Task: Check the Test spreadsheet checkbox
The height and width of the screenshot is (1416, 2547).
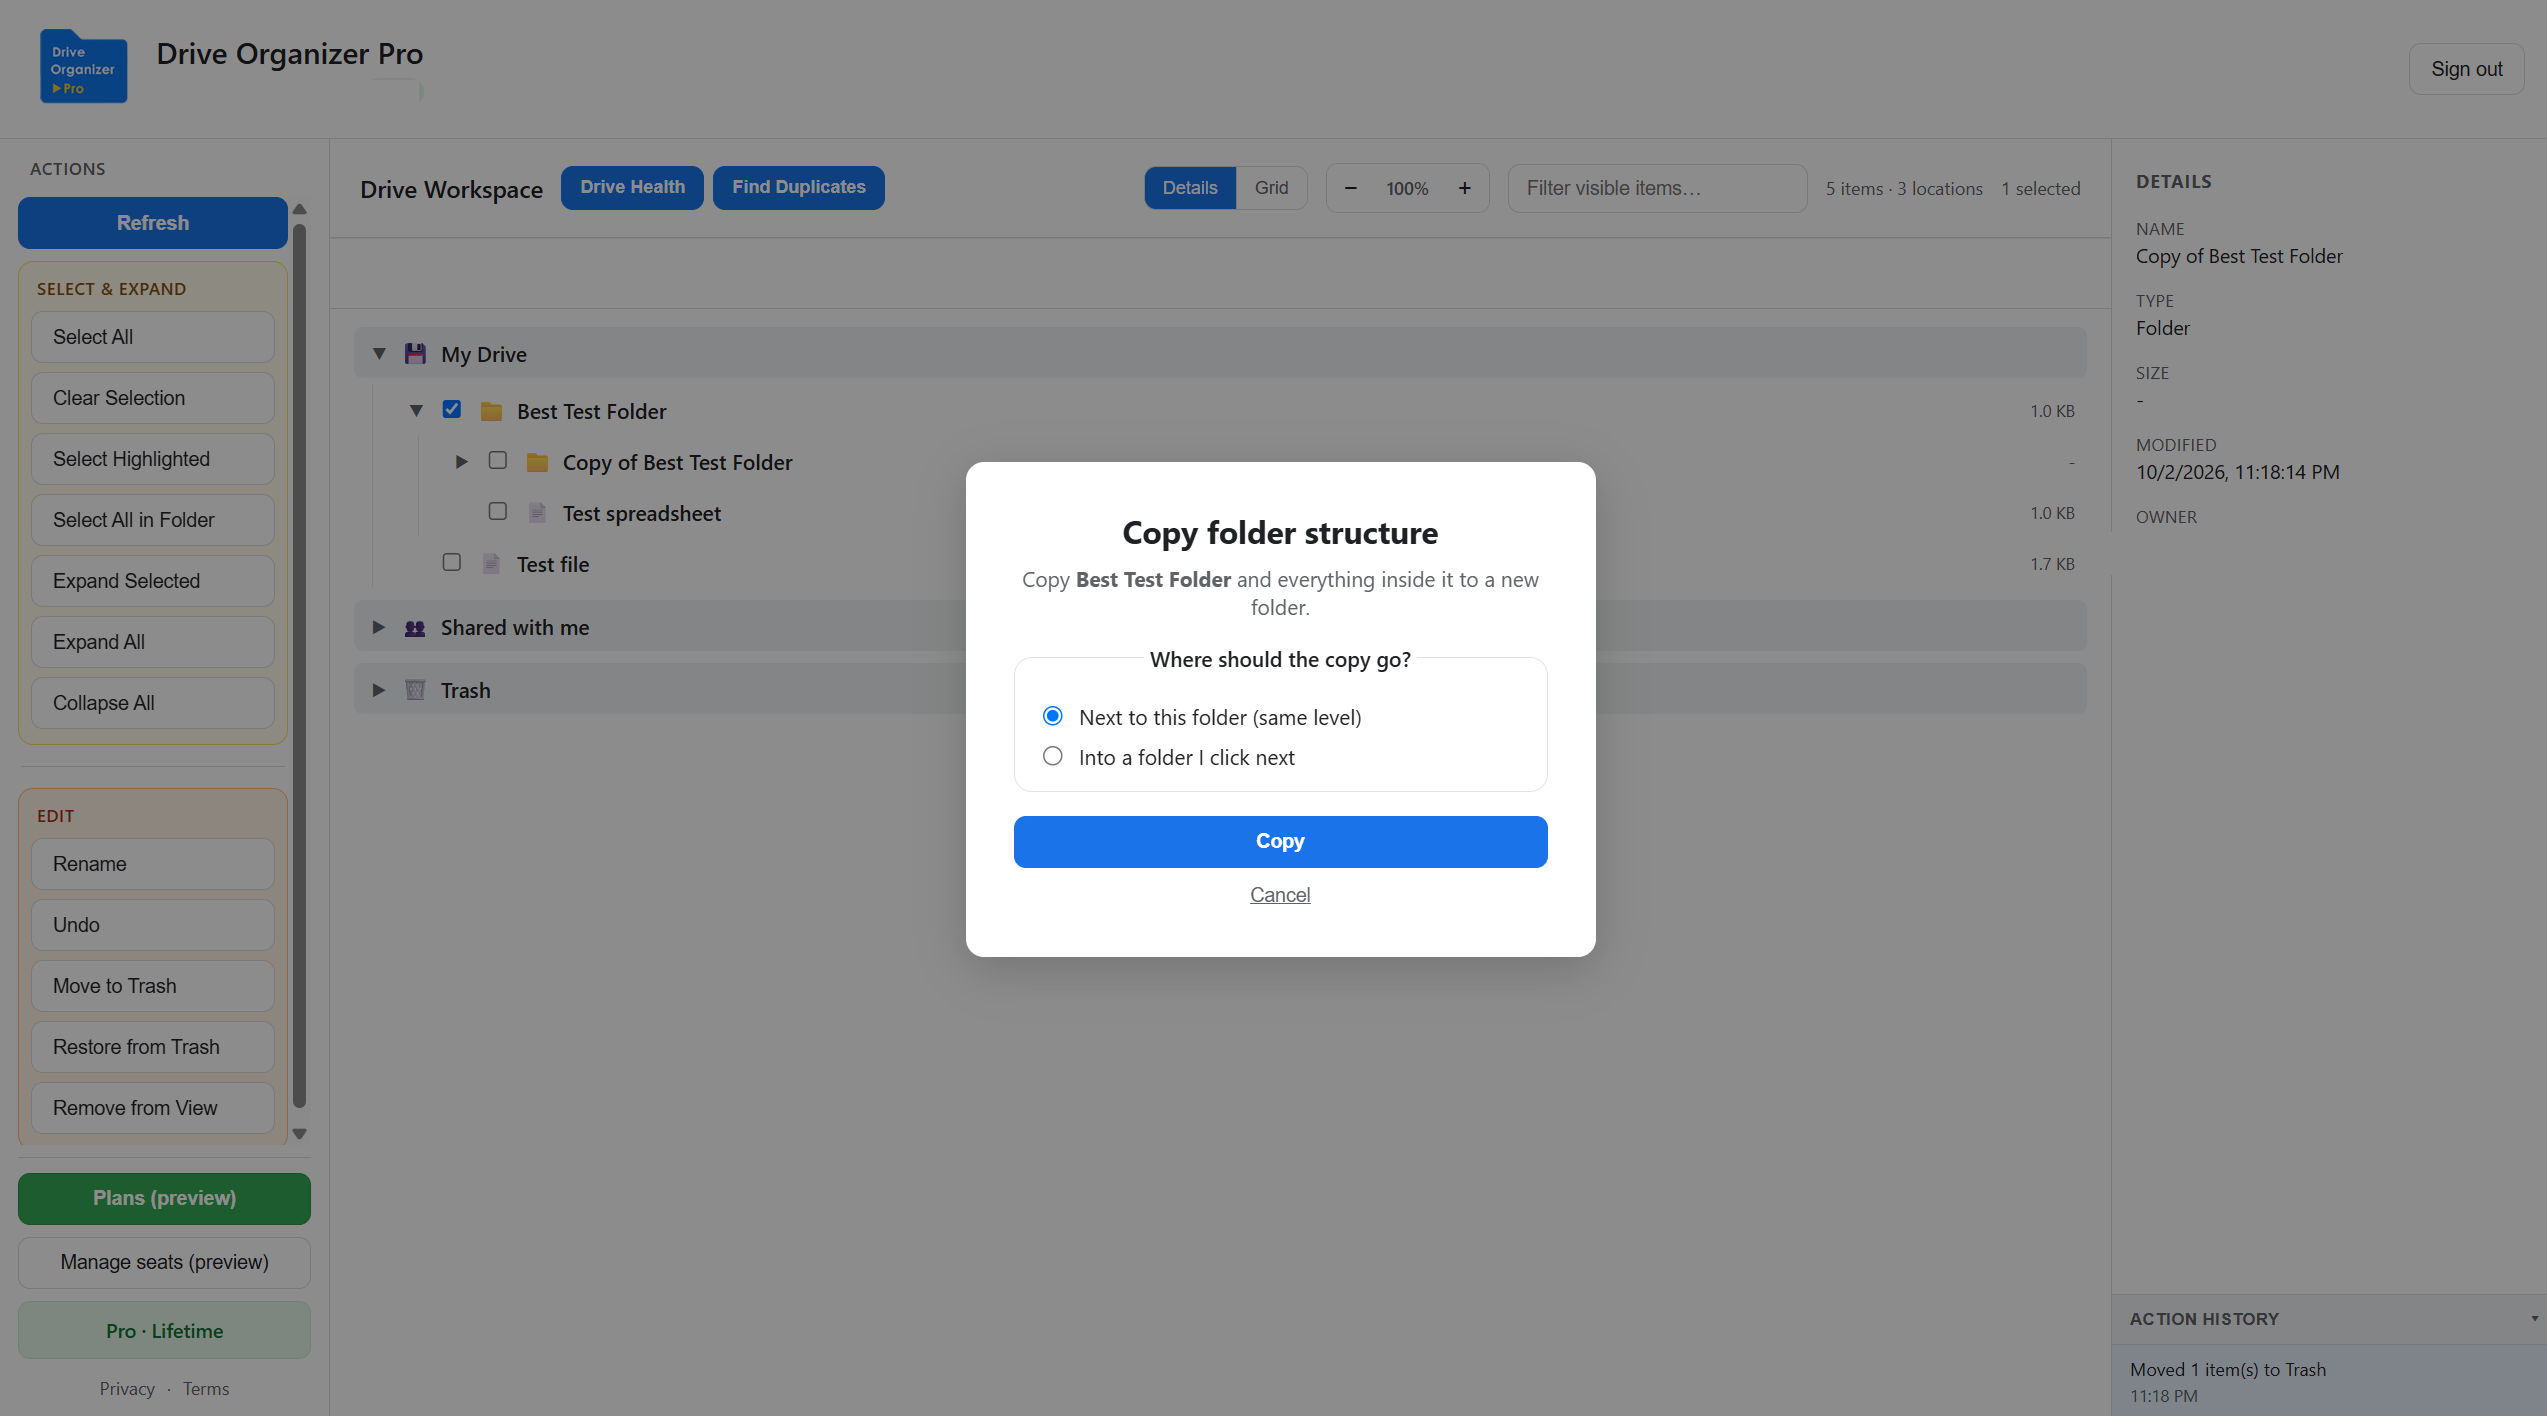Action: [x=497, y=511]
